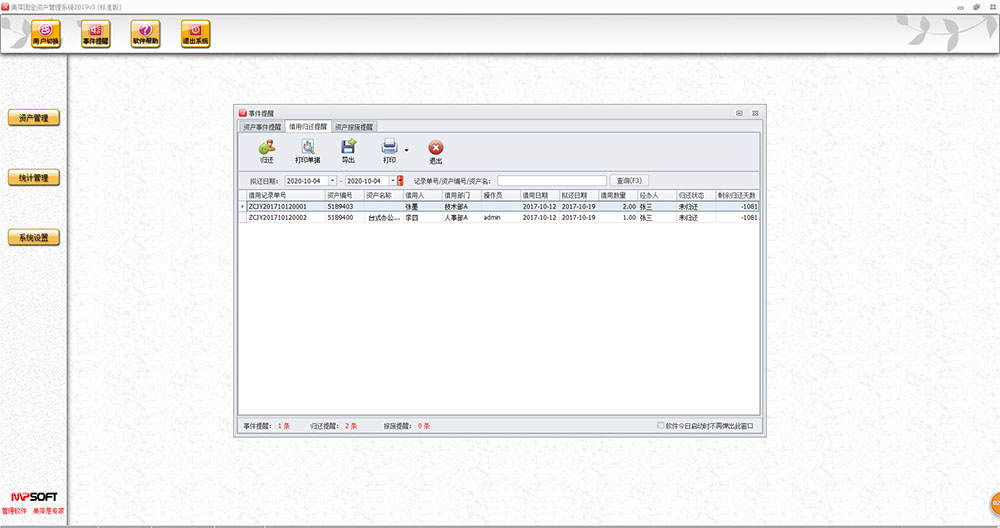The width and height of the screenshot is (1000, 528).
Task: Switch to the 资产事件提醒 tab
Action: tap(261, 127)
